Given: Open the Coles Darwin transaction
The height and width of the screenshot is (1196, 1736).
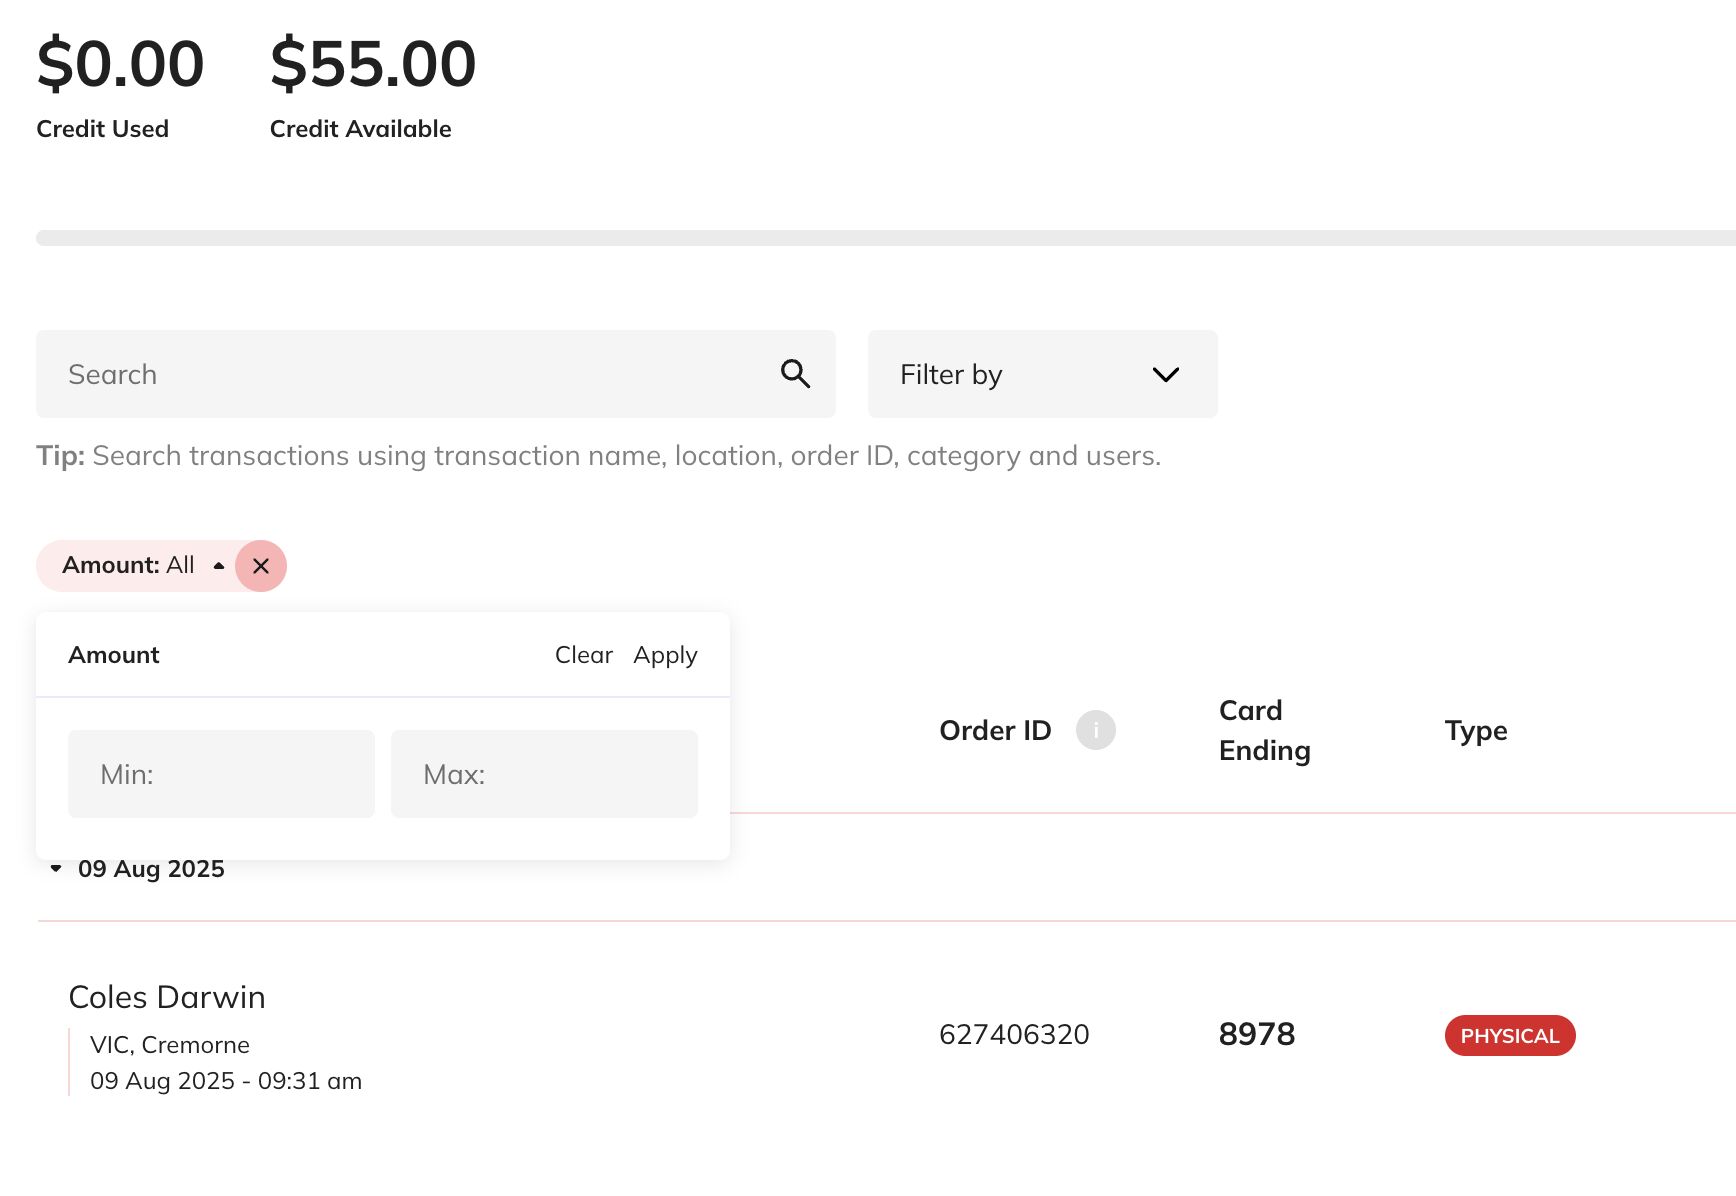Looking at the screenshot, I should (x=167, y=997).
